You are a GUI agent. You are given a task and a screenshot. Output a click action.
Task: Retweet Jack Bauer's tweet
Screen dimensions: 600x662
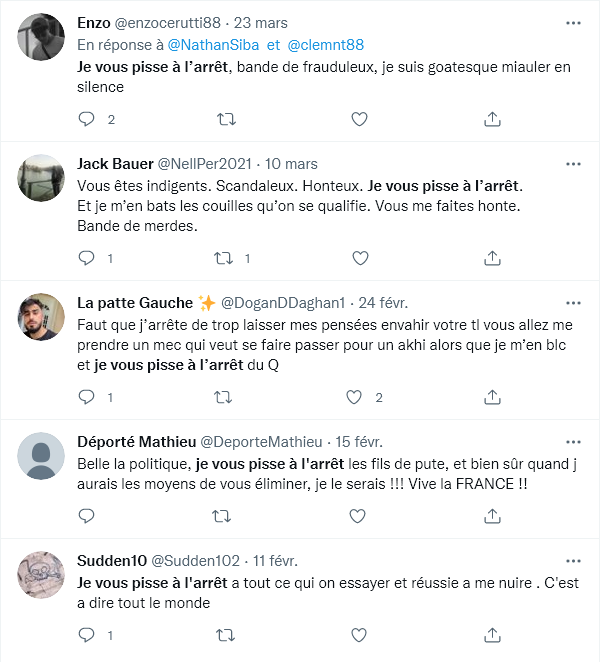point(226,258)
